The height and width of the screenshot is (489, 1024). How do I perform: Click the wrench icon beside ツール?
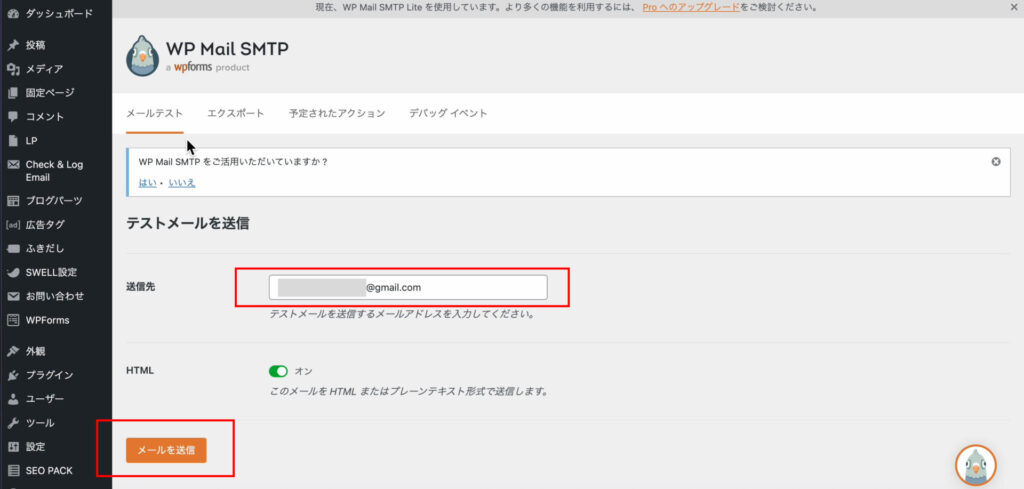pyautogui.click(x=13, y=423)
